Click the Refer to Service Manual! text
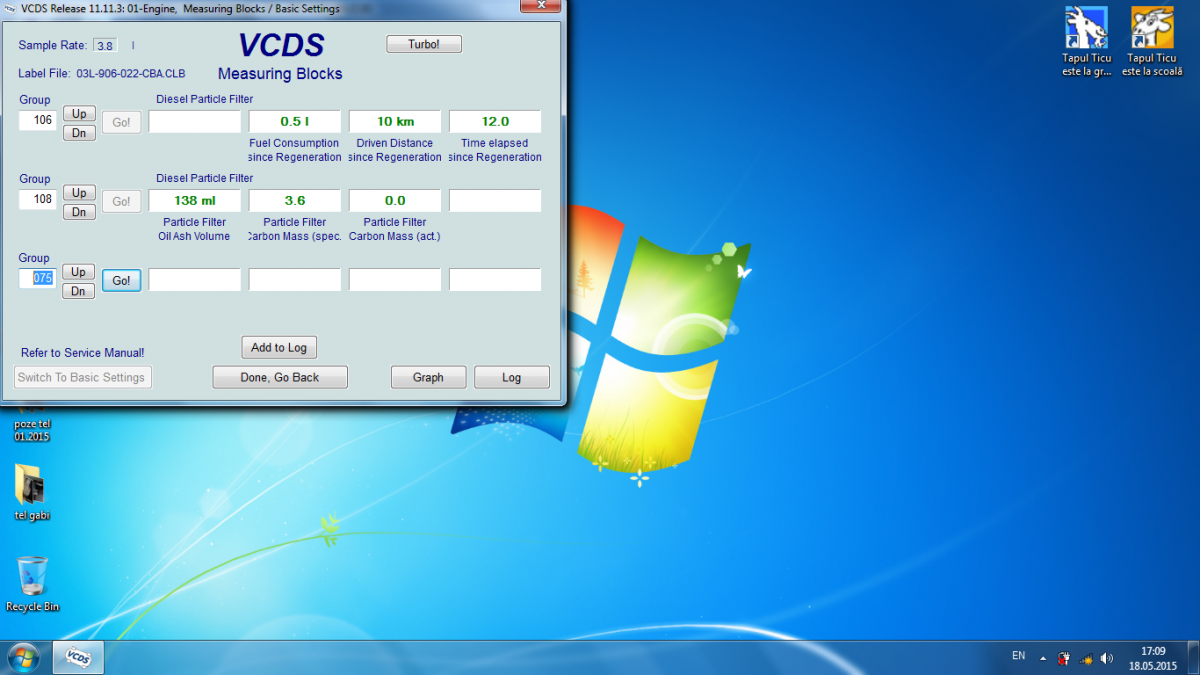Screen dimensions: 1200x675 (x=83, y=353)
